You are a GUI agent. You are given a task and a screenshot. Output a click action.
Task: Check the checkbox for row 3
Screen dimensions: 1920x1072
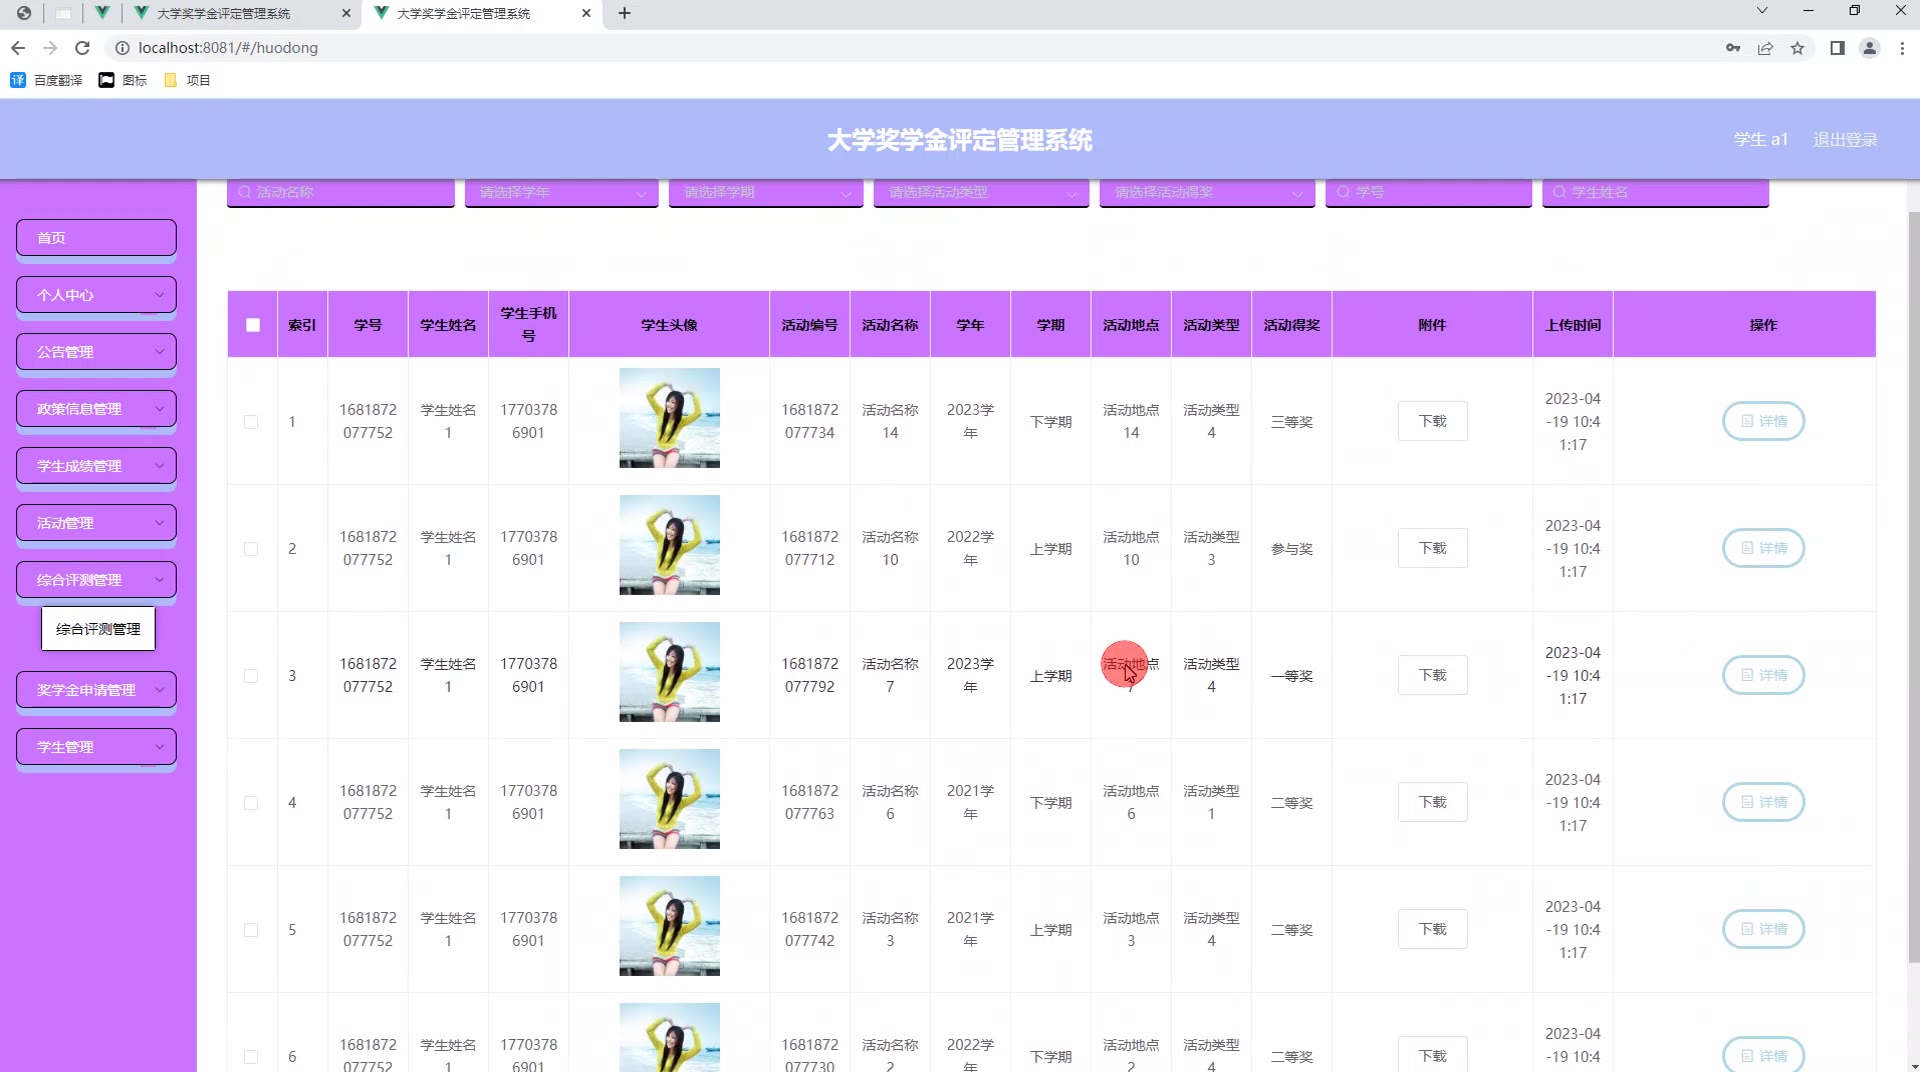251,676
